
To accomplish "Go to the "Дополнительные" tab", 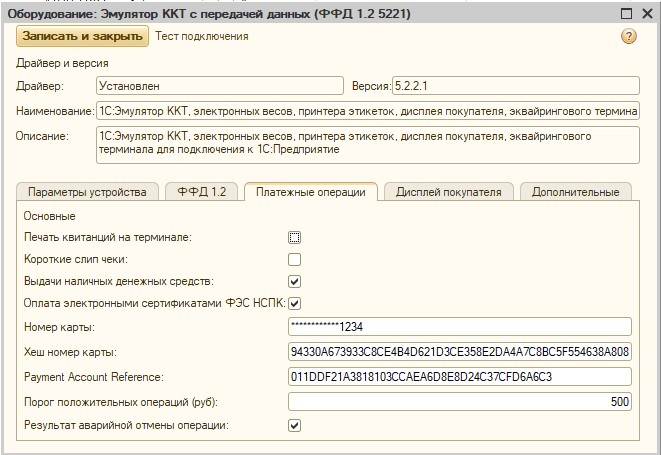I will tap(575, 192).
